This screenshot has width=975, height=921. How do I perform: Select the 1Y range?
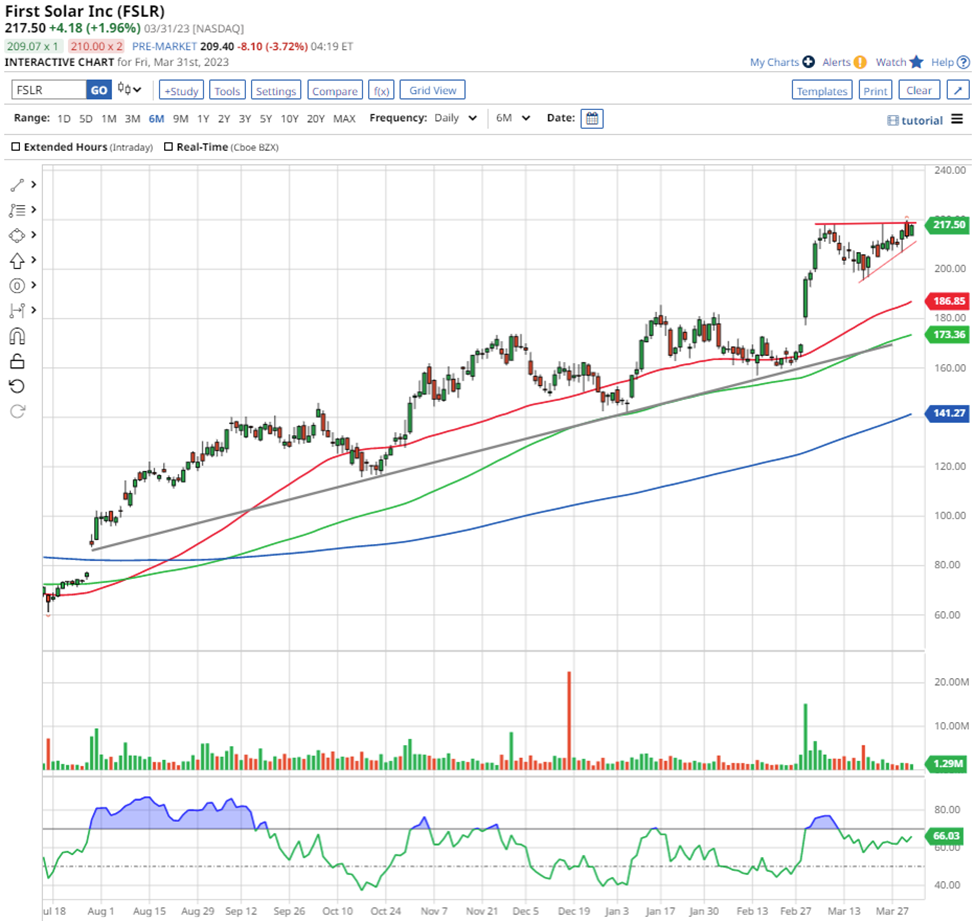click(203, 118)
